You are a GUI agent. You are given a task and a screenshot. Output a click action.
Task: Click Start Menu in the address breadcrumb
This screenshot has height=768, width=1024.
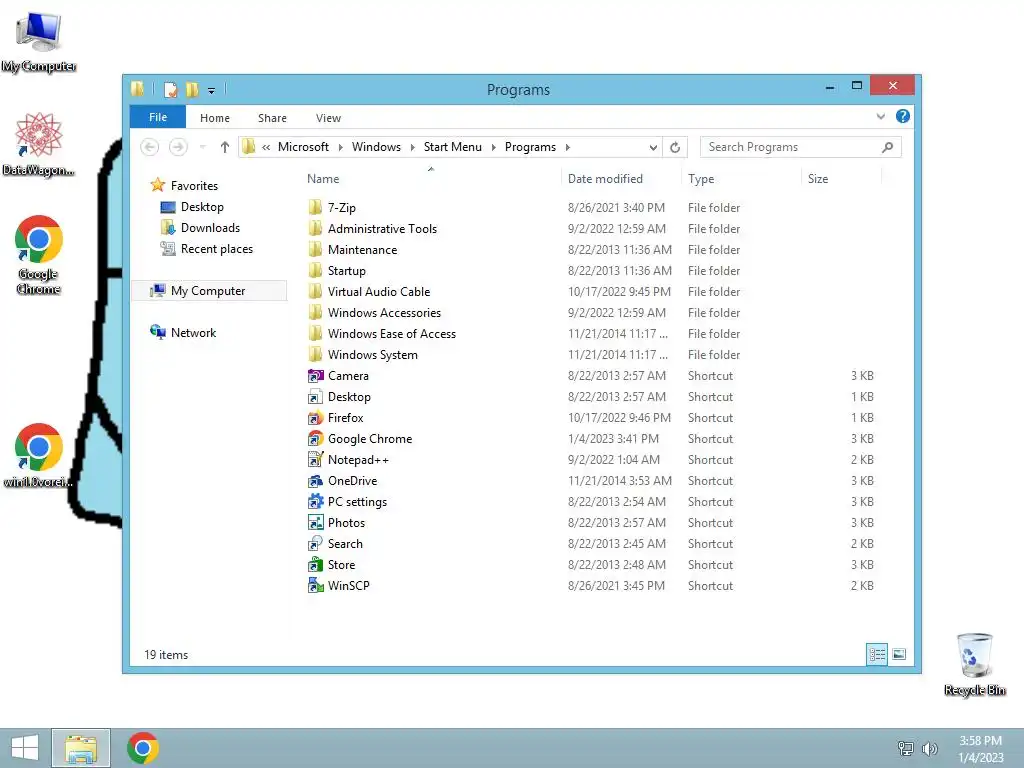(453, 147)
